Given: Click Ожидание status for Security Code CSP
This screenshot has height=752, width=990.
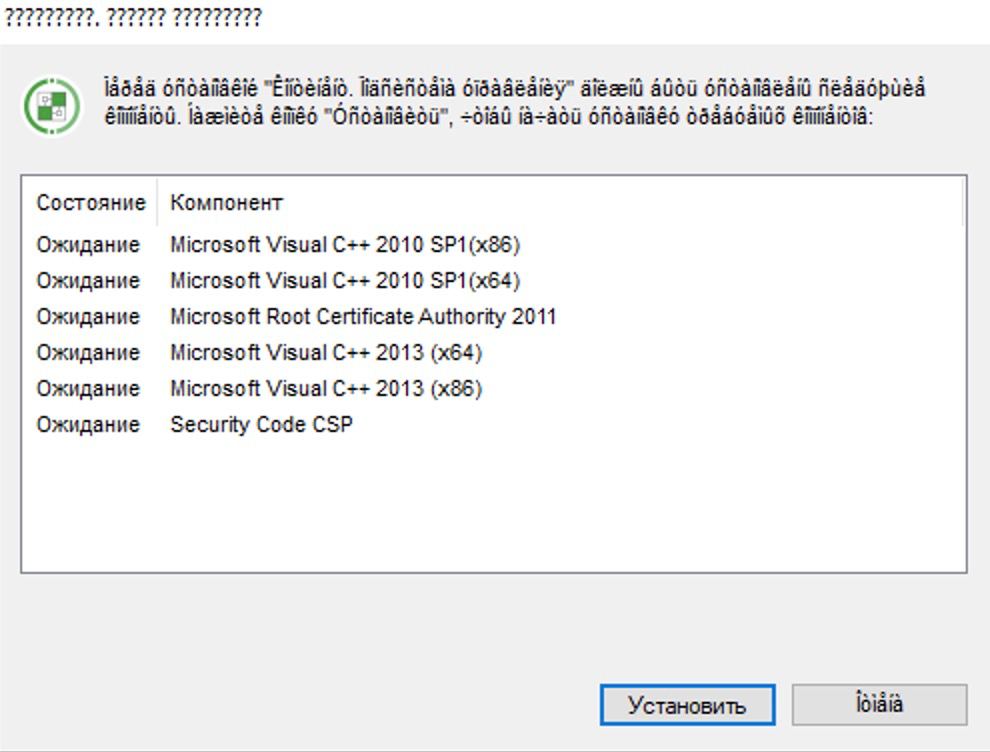Looking at the screenshot, I should coord(88,425).
